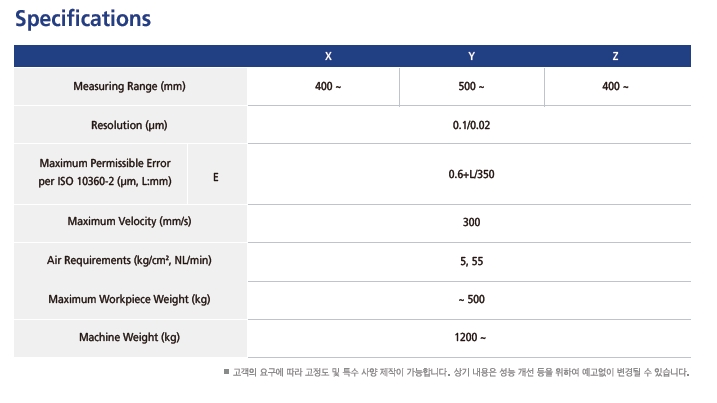Image resolution: width=717 pixels, height=403 pixels.
Task: Select the 300 velocity value
Action: pos(471,221)
